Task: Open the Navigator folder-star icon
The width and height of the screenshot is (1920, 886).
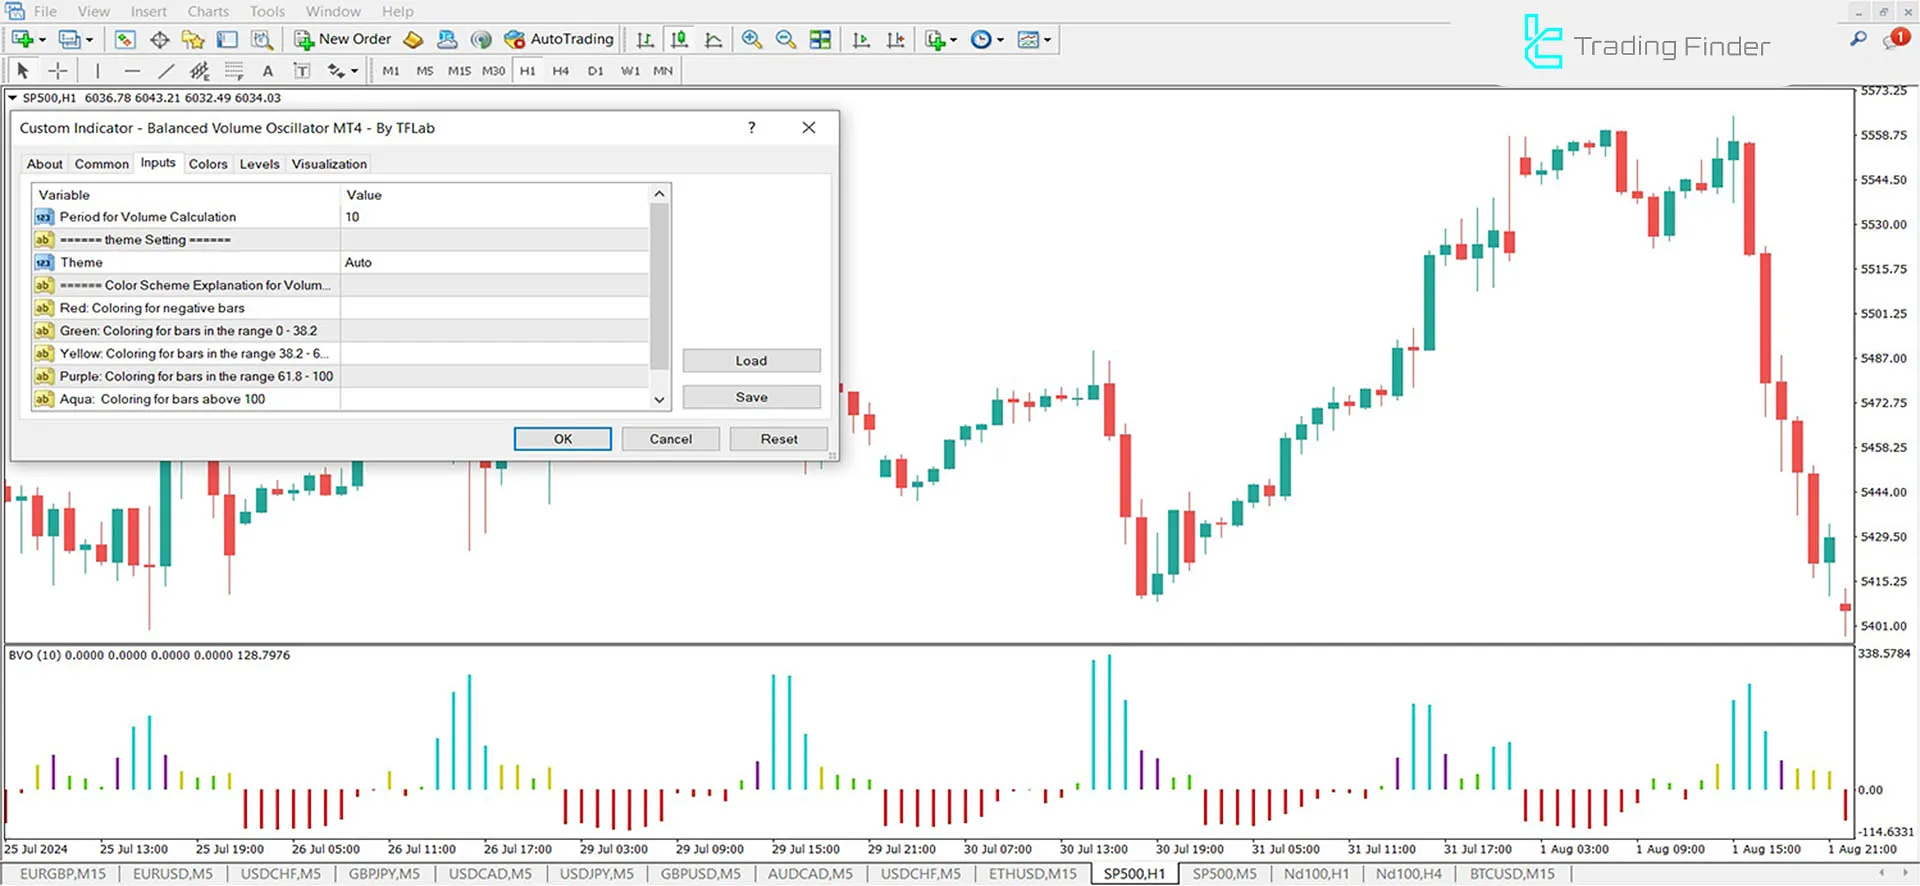Action: (193, 40)
